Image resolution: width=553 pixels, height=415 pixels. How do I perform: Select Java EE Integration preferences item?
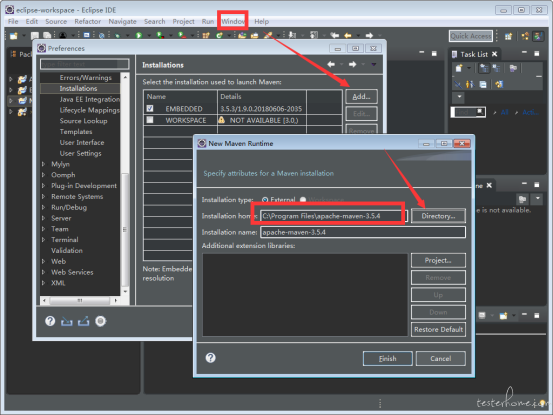tap(90, 99)
